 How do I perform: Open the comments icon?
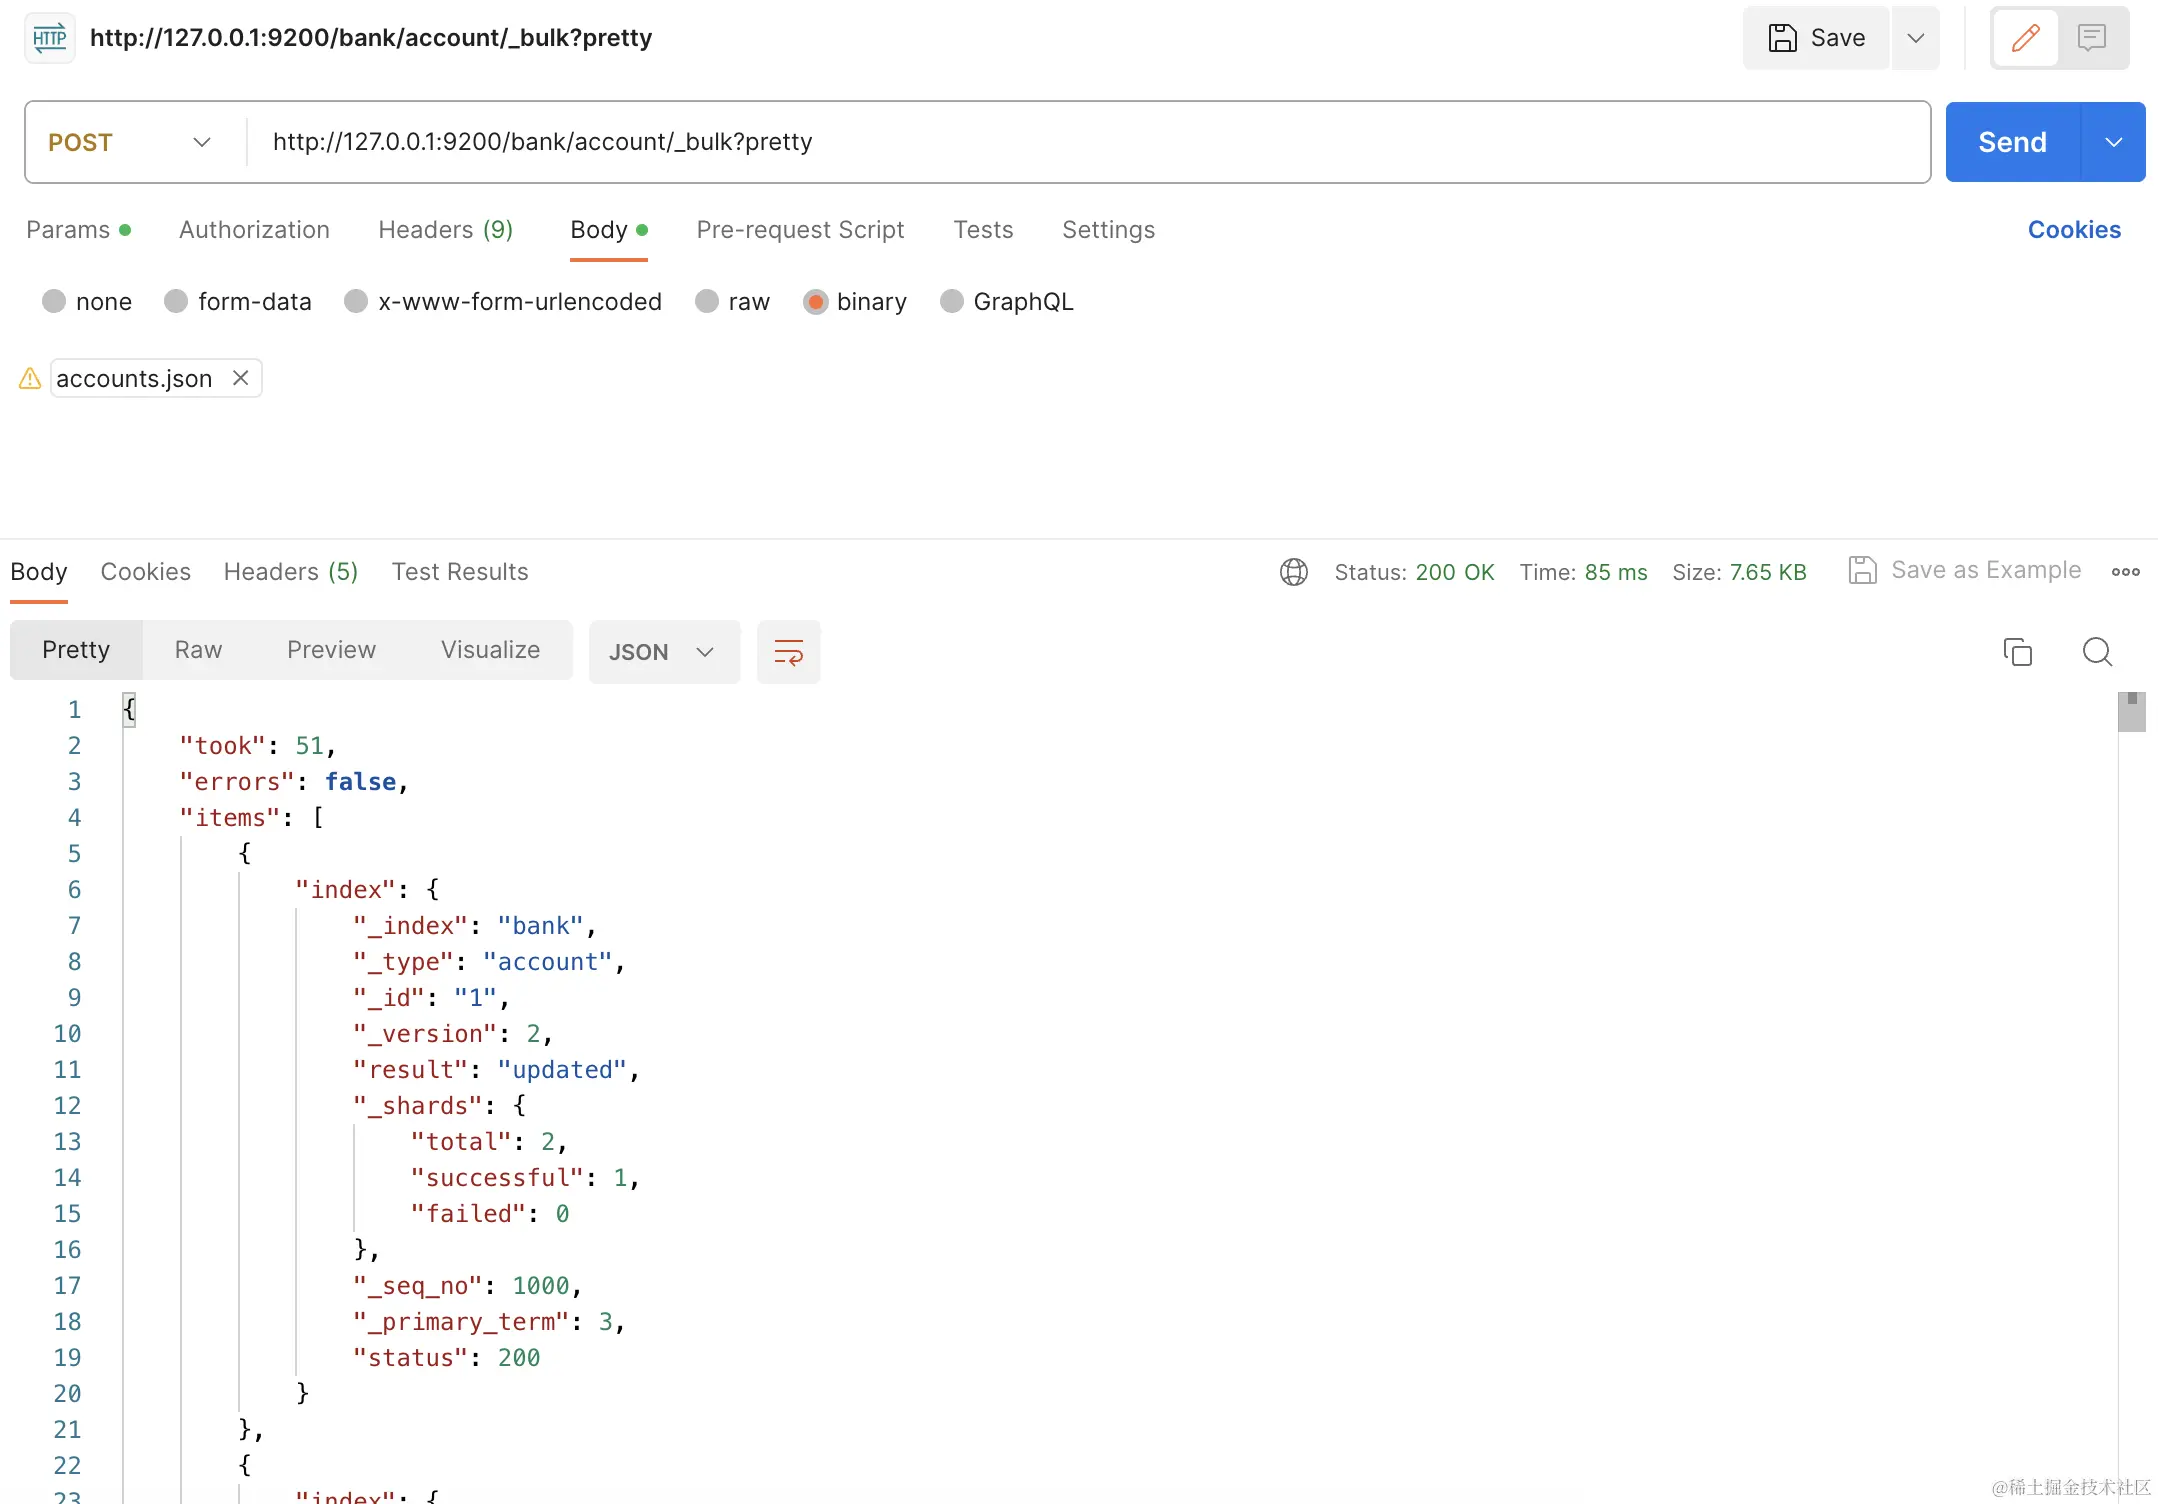click(x=2091, y=38)
